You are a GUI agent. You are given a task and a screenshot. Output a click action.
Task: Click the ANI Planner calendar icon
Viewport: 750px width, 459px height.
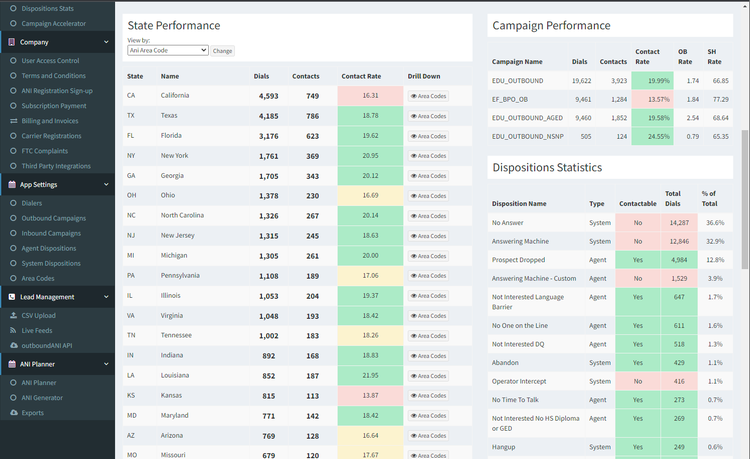(12, 364)
